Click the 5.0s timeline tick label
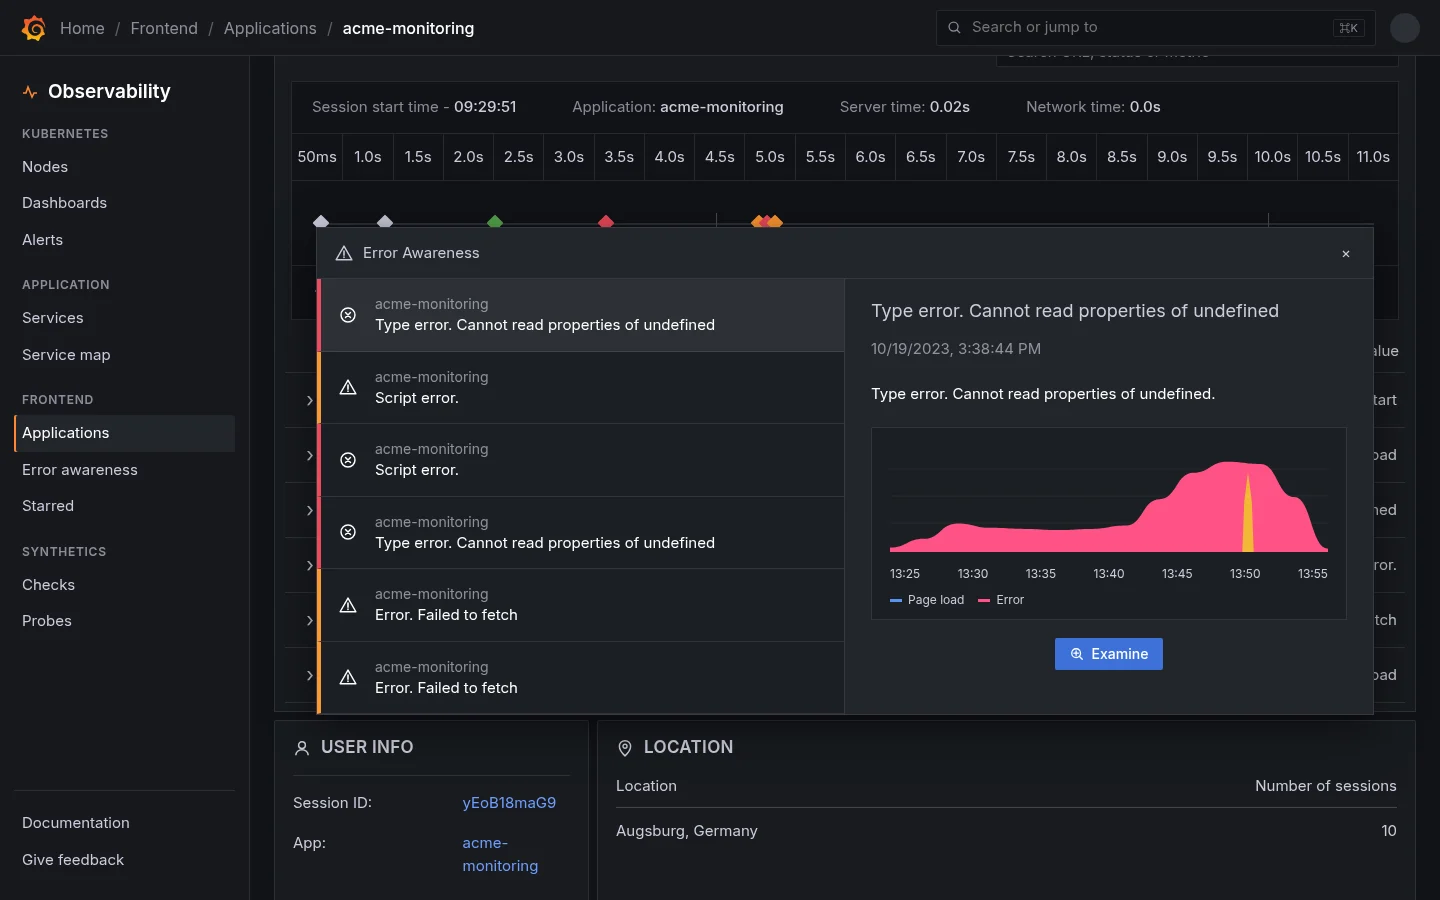Image resolution: width=1440 pixels, height=900 pixels. [770, 157]
